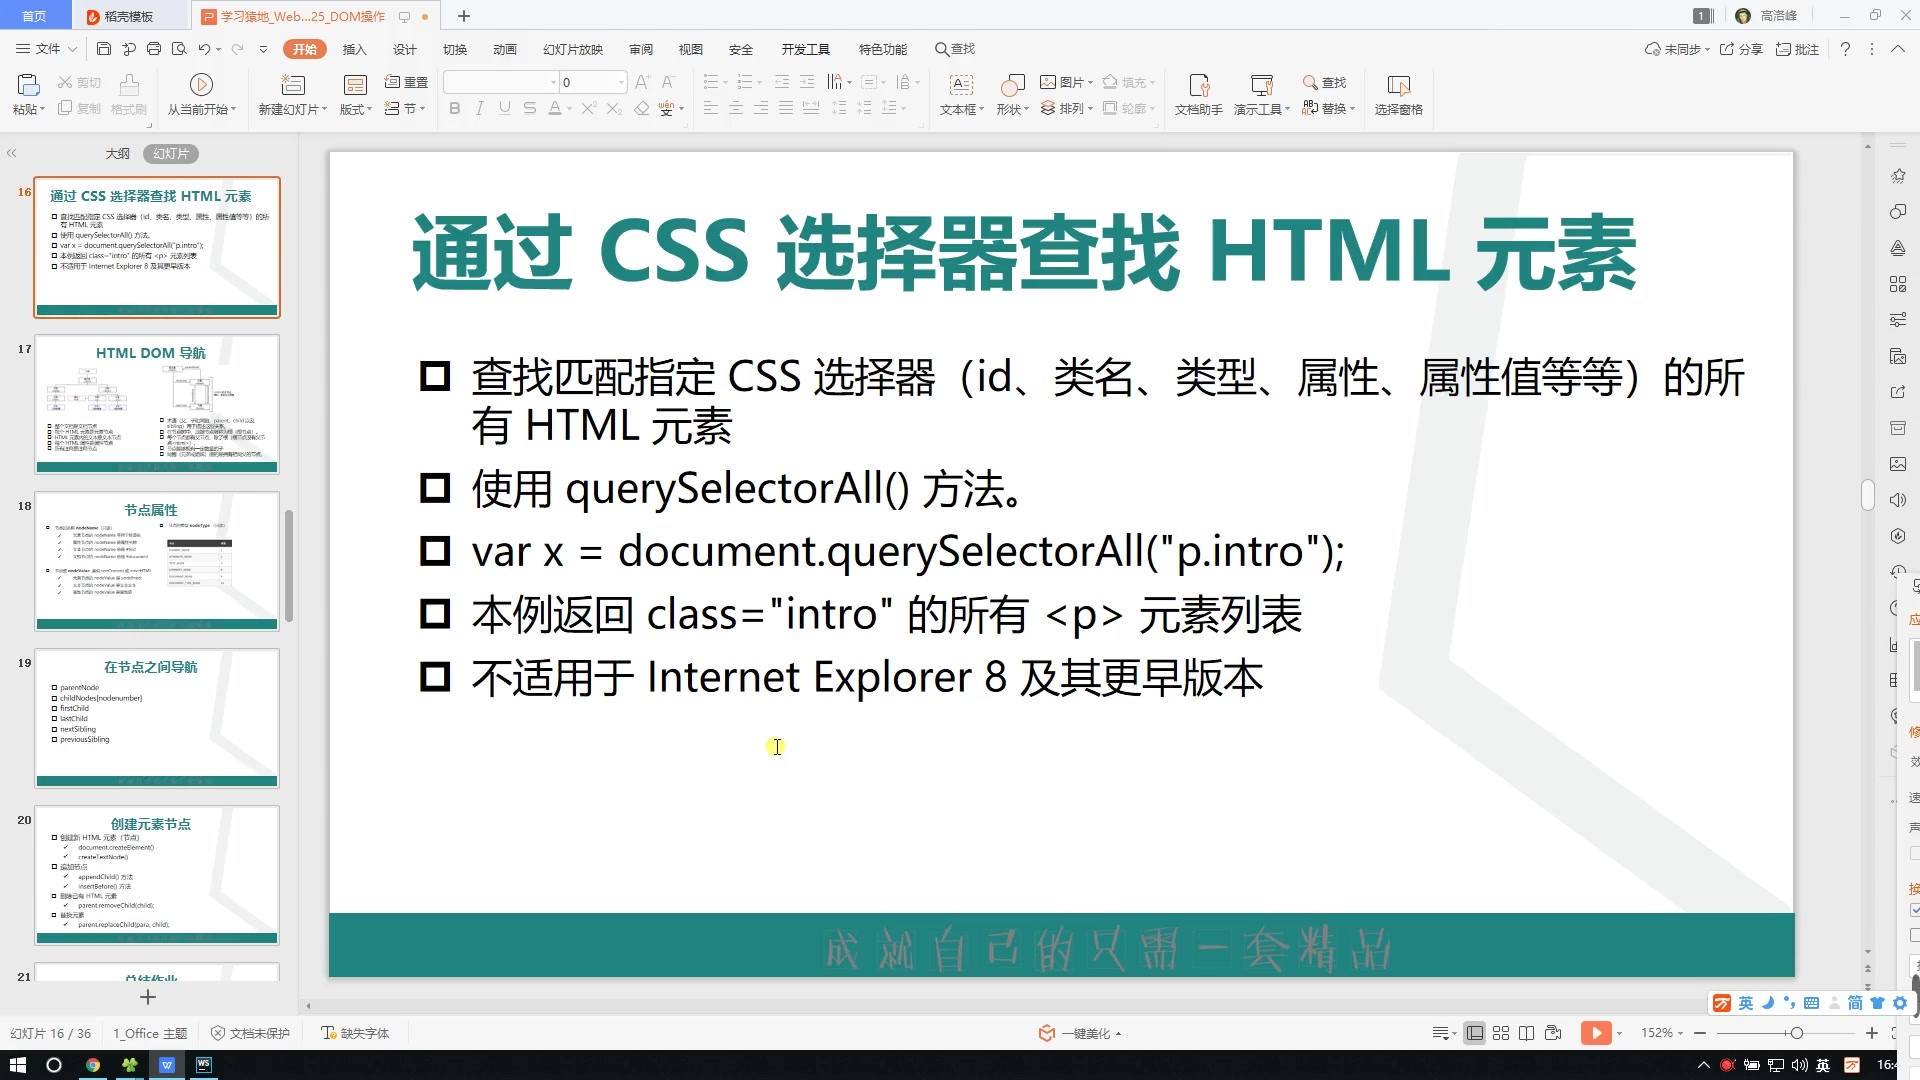Switch slide panel to Outline (大纲) view
The image size is (1920, 1080).
click(118, 153)
